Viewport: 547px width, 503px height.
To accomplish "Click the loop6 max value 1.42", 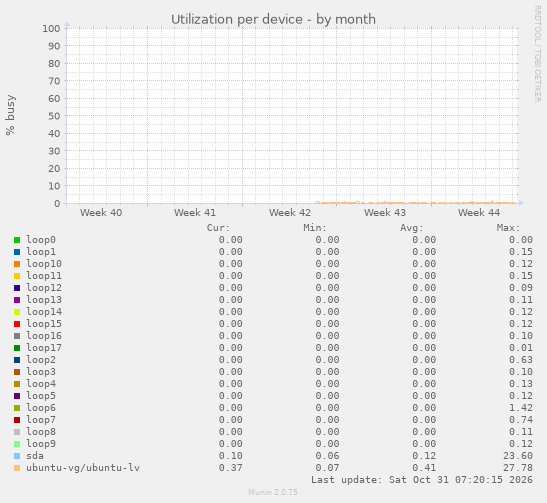I will click(x=521, y=408).
